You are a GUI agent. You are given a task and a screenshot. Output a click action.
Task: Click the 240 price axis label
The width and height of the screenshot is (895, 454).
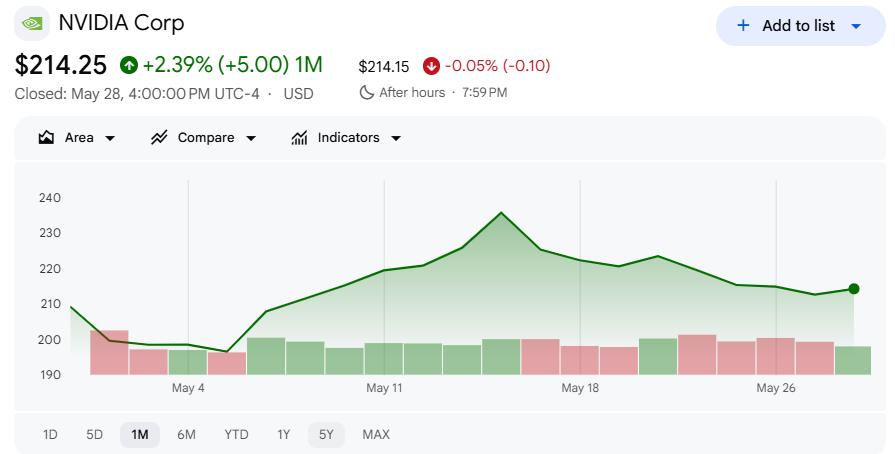point(50,198)
